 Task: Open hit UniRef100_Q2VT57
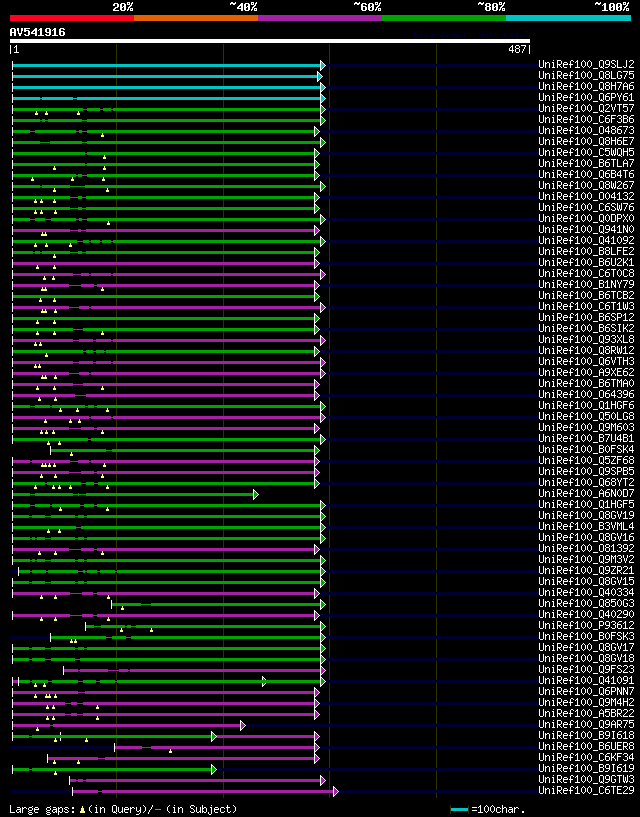586,108
